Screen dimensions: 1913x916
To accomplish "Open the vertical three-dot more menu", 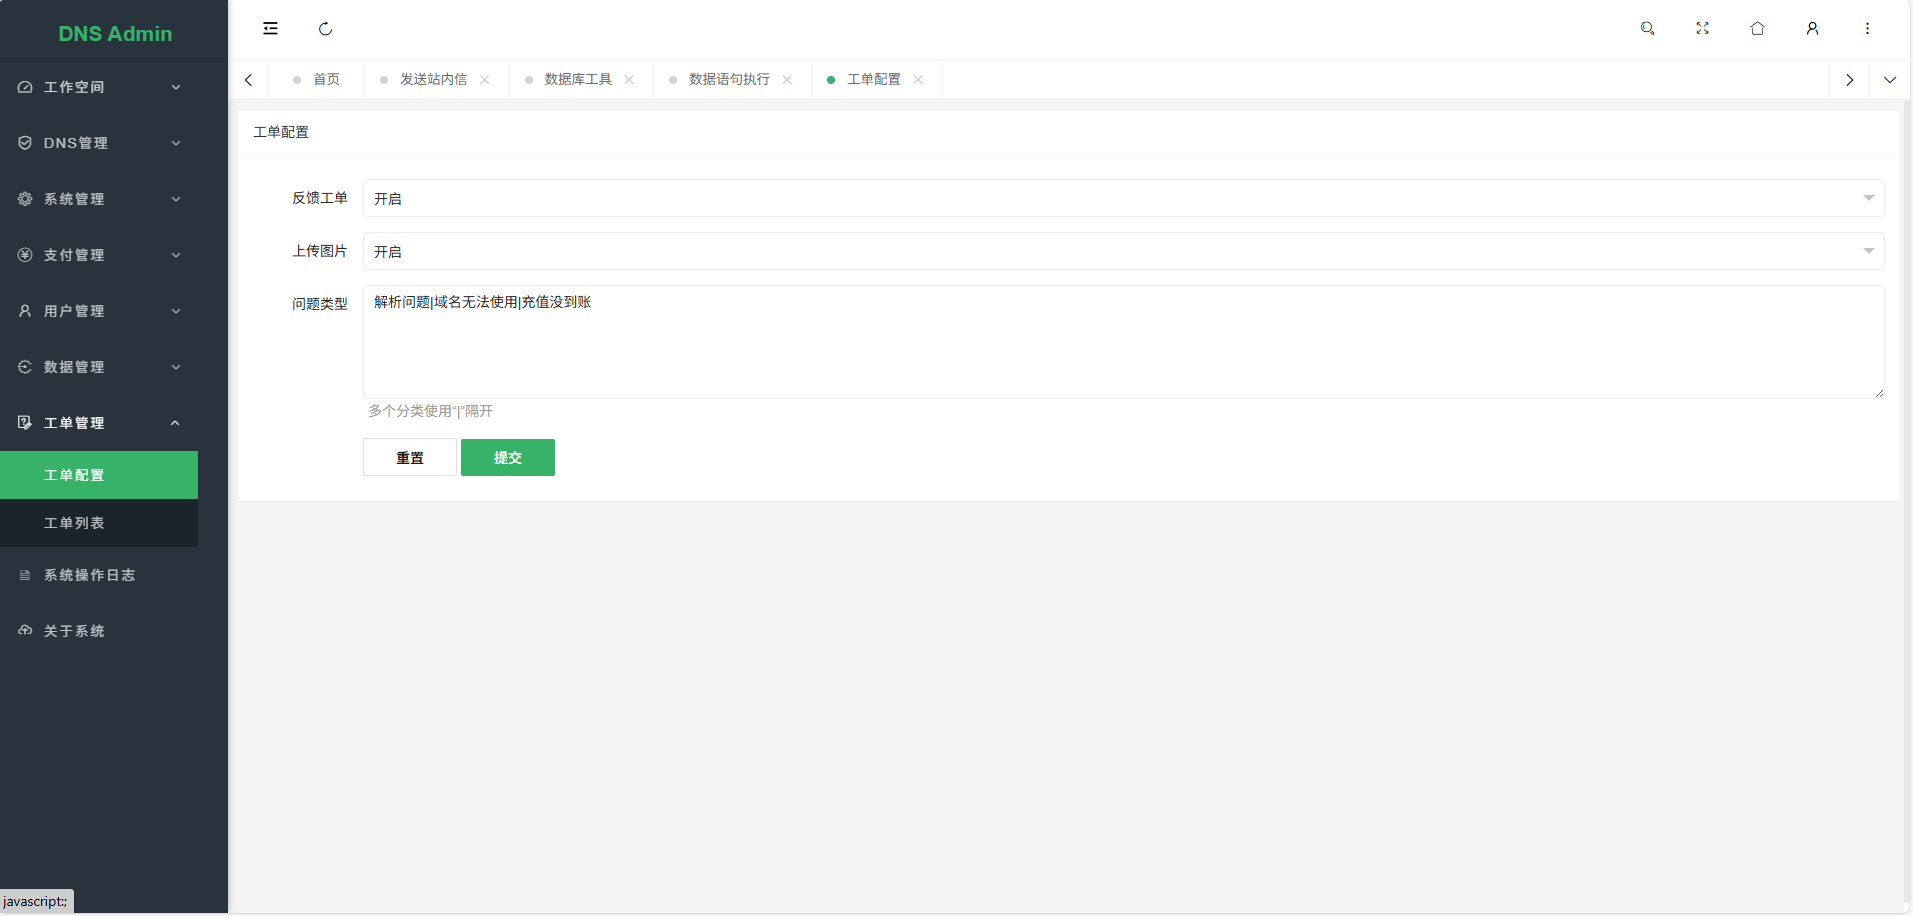I will [1867, 29].
